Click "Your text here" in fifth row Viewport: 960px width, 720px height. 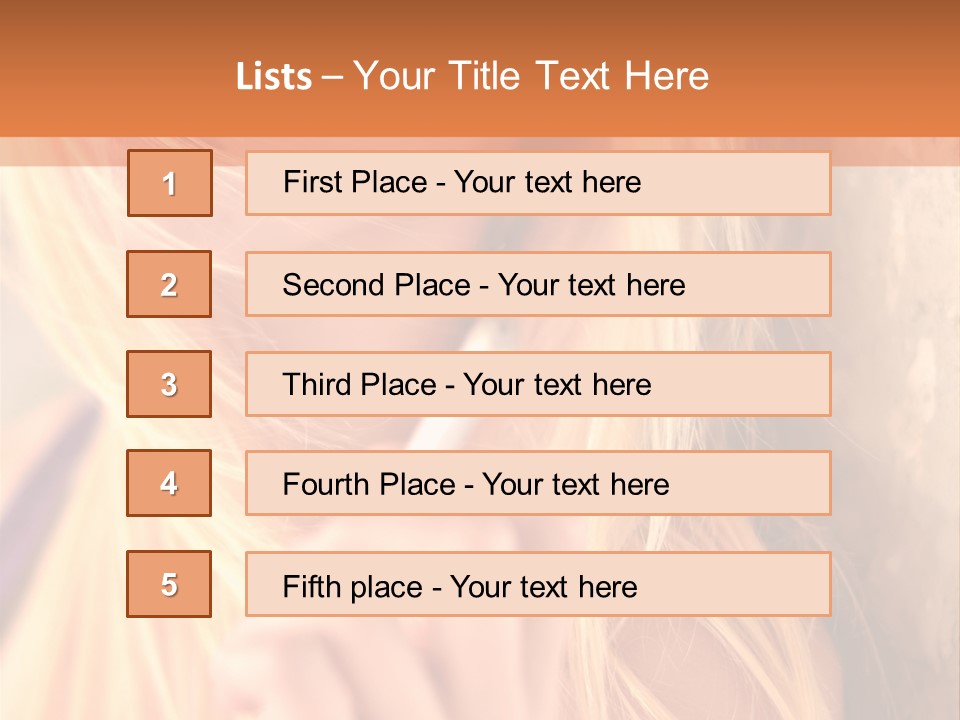(x=544, y=586)
